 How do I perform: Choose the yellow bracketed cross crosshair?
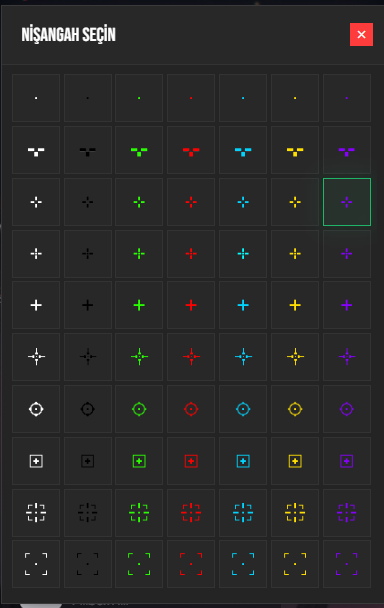[x=295, y=513]
